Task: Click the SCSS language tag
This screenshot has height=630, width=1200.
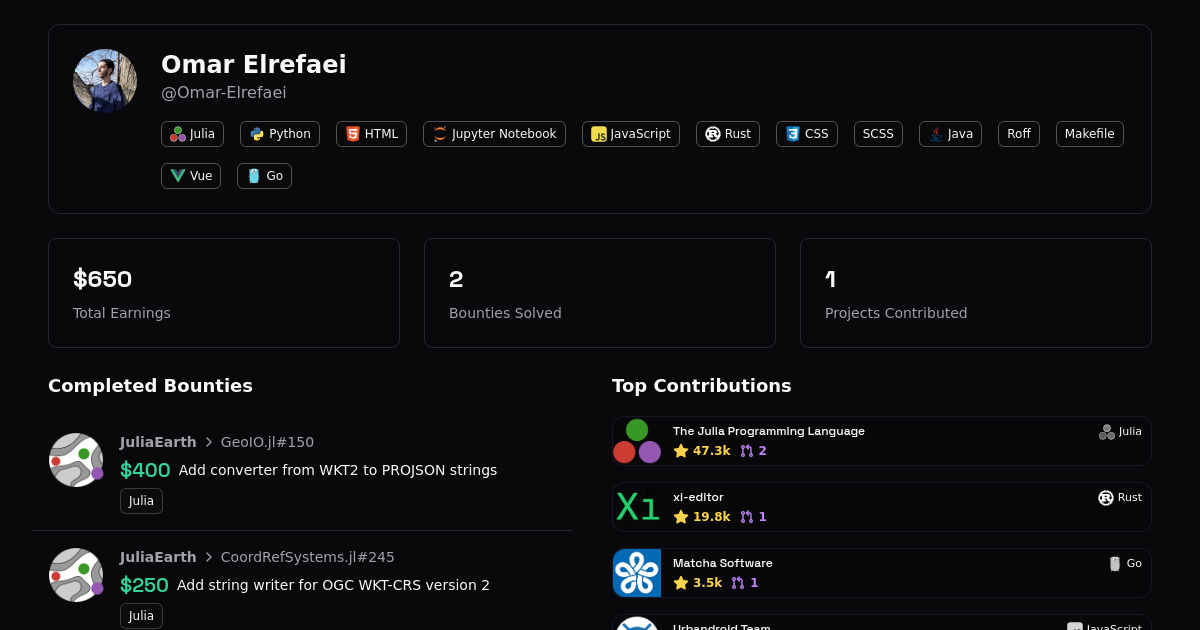Action: tap(878, 134)
